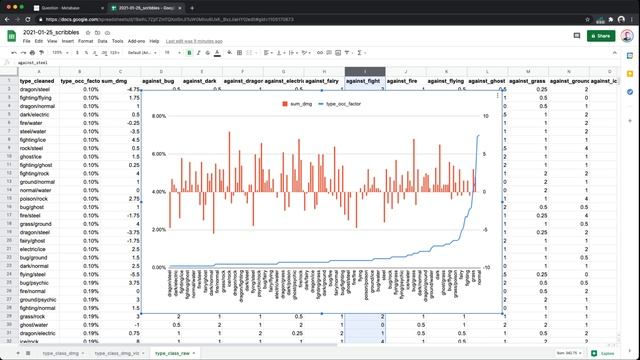The height and width of the screenshot is (360, 640).
Task: Open the Add-ons menu
Action: [136, 41]
